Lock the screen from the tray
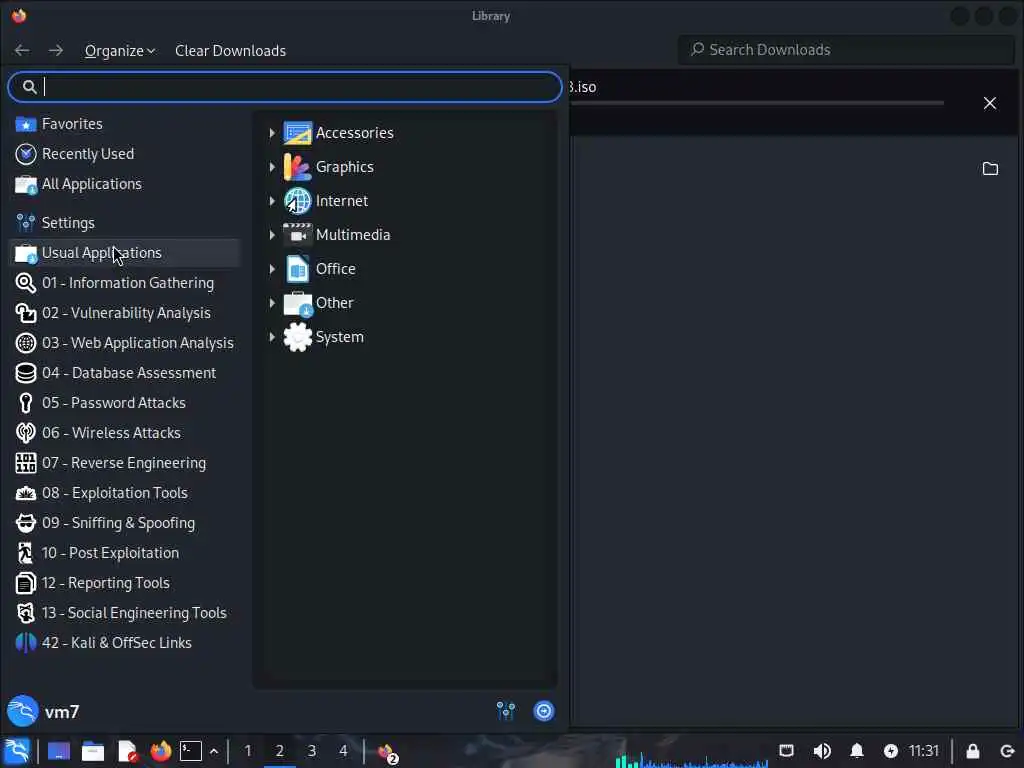The height and width of the screenshot is (768, 1024). 973,751
